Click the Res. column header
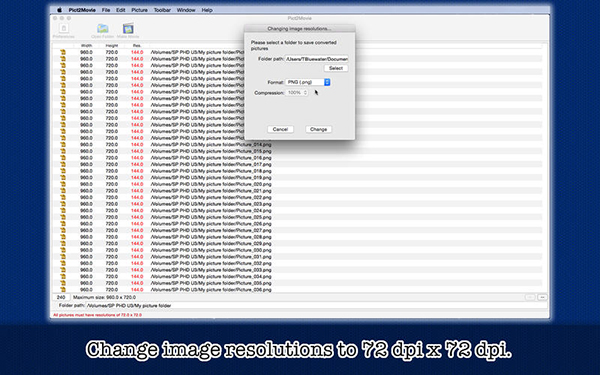Screen dimensions: 600x375 click(x=137, y=46)
